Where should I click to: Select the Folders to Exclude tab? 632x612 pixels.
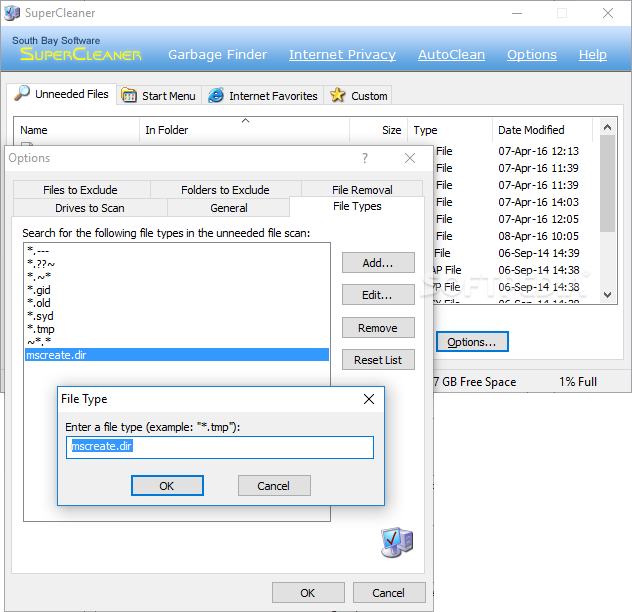[225, 190]
